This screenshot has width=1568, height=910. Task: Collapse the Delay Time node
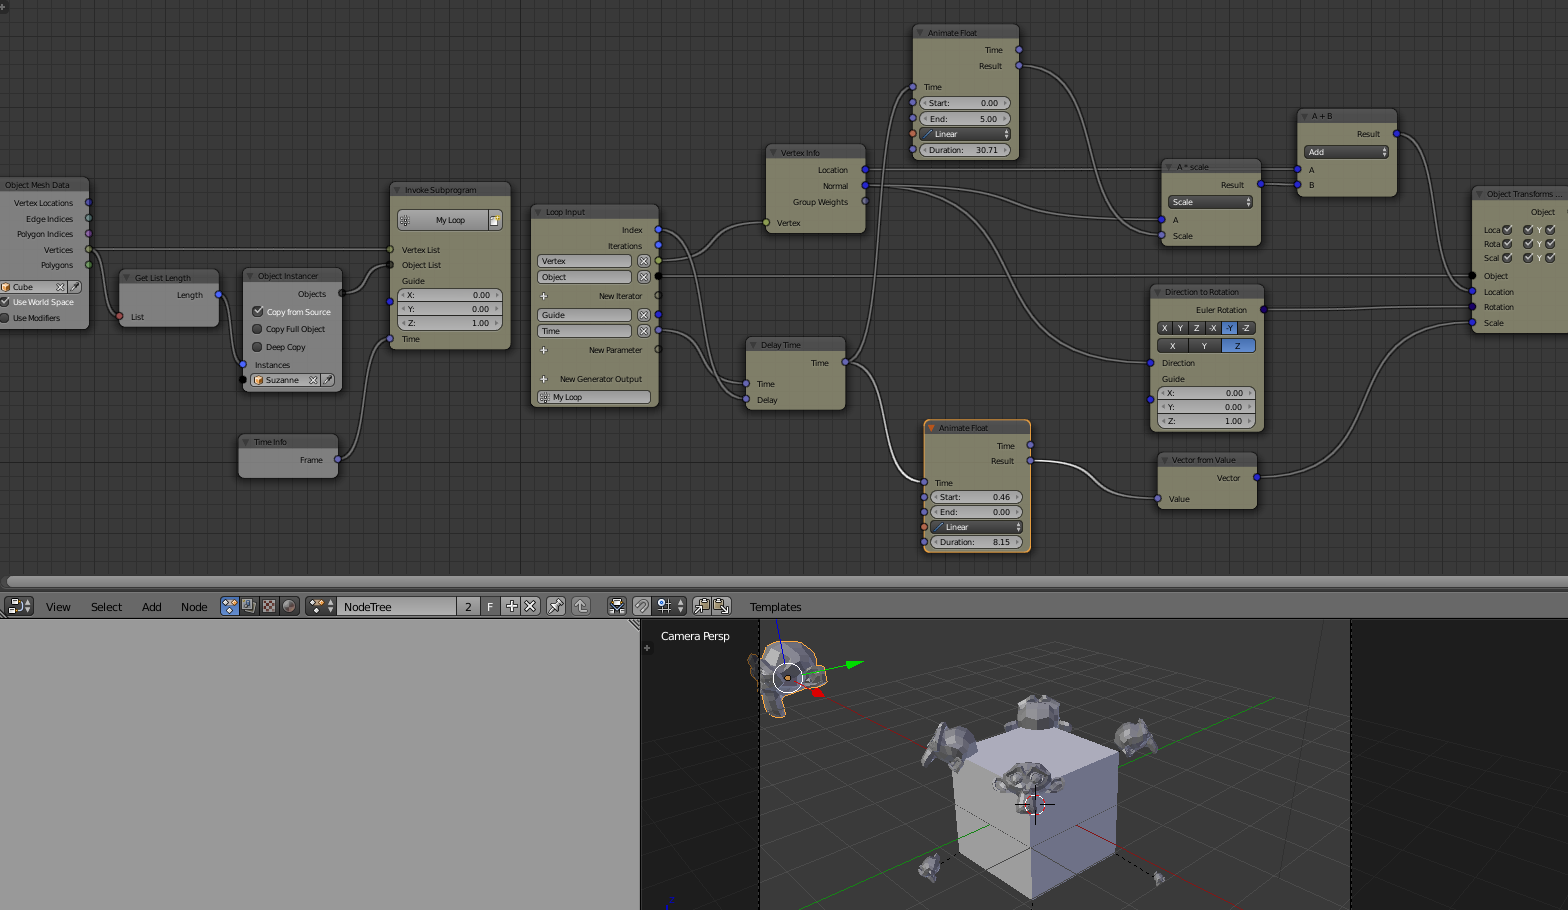tap(754, 345)
